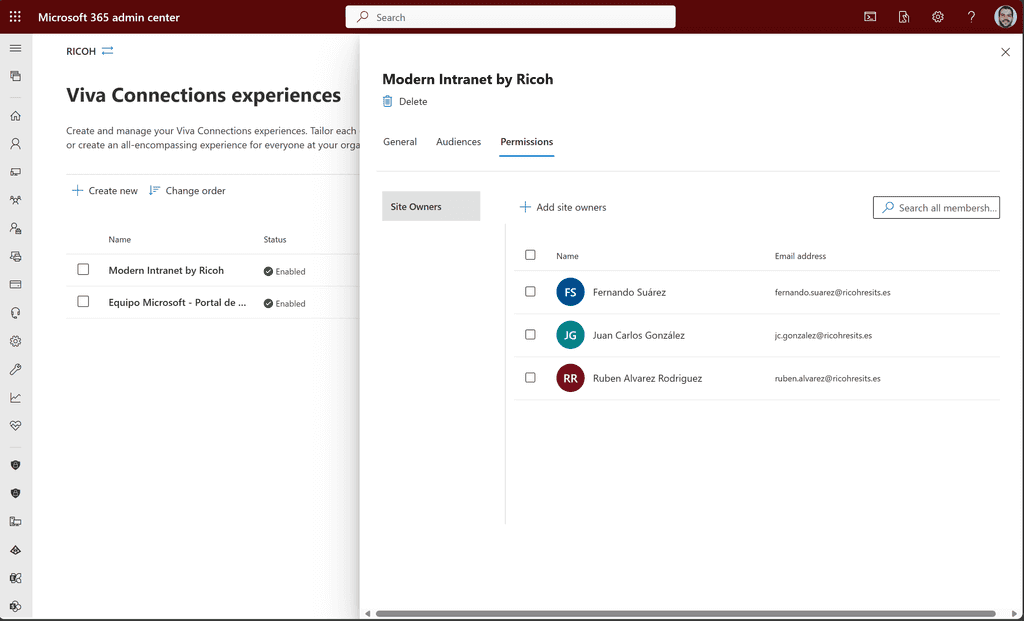Click the trash icon next to Delete
This screenshot has height=621, width=1024.
(x=388, y=101)
